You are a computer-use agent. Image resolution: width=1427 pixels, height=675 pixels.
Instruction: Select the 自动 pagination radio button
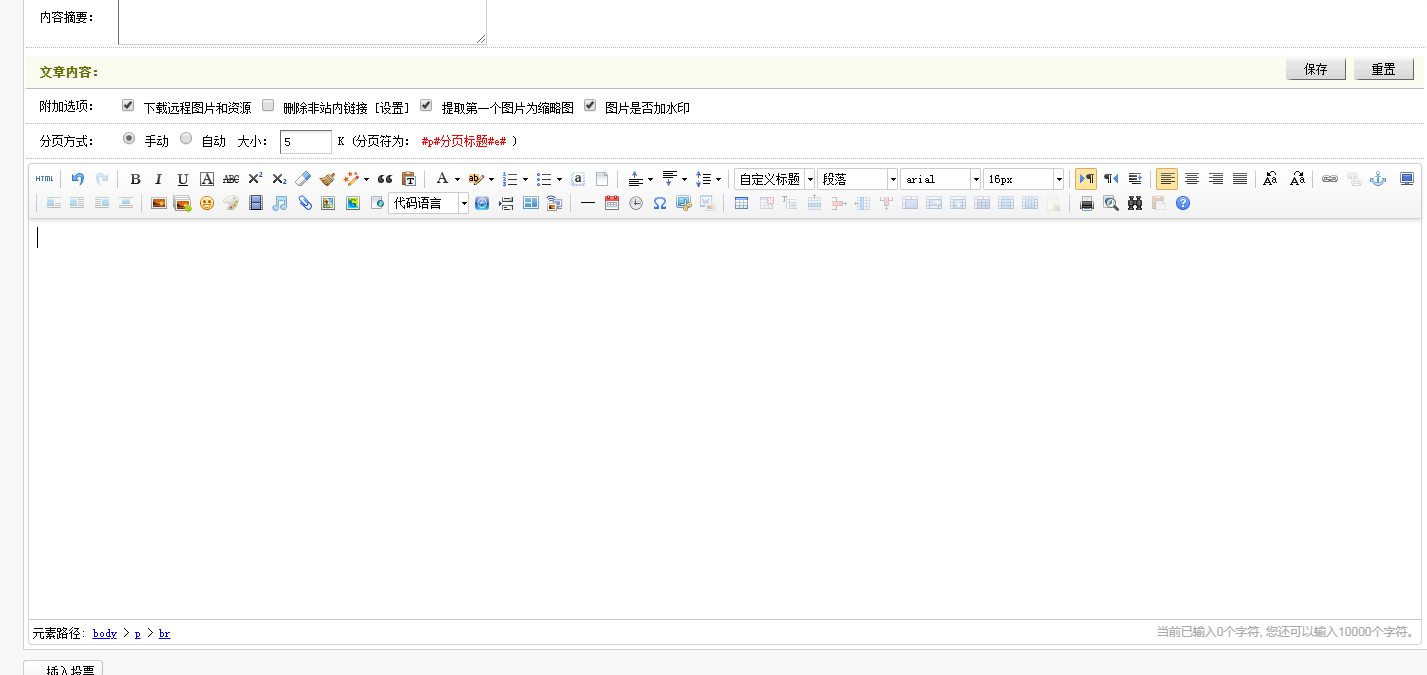186,139
